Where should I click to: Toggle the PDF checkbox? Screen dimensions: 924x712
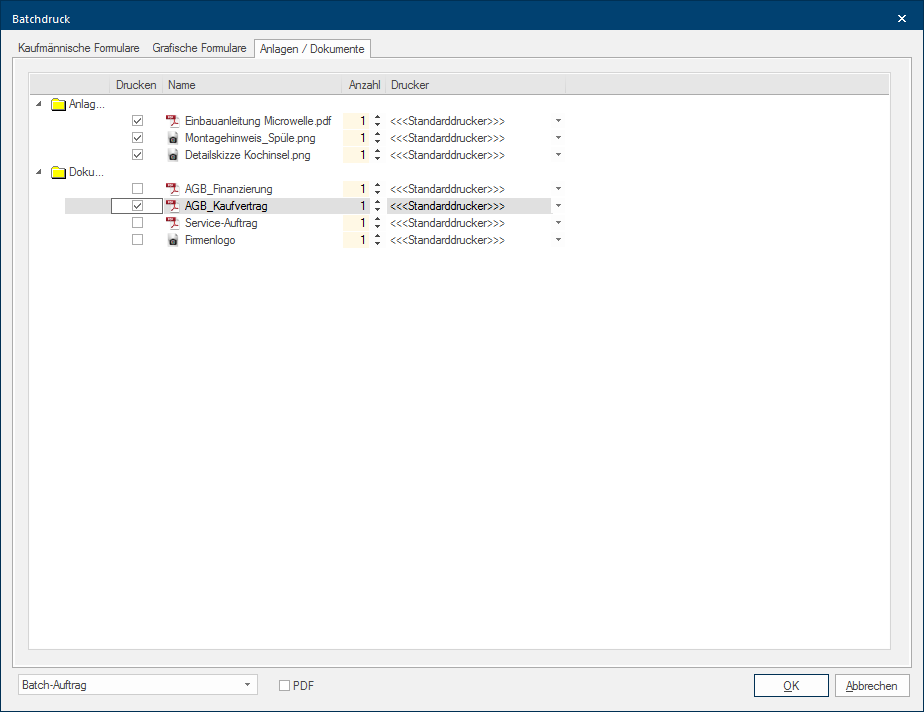click(284, 685)
